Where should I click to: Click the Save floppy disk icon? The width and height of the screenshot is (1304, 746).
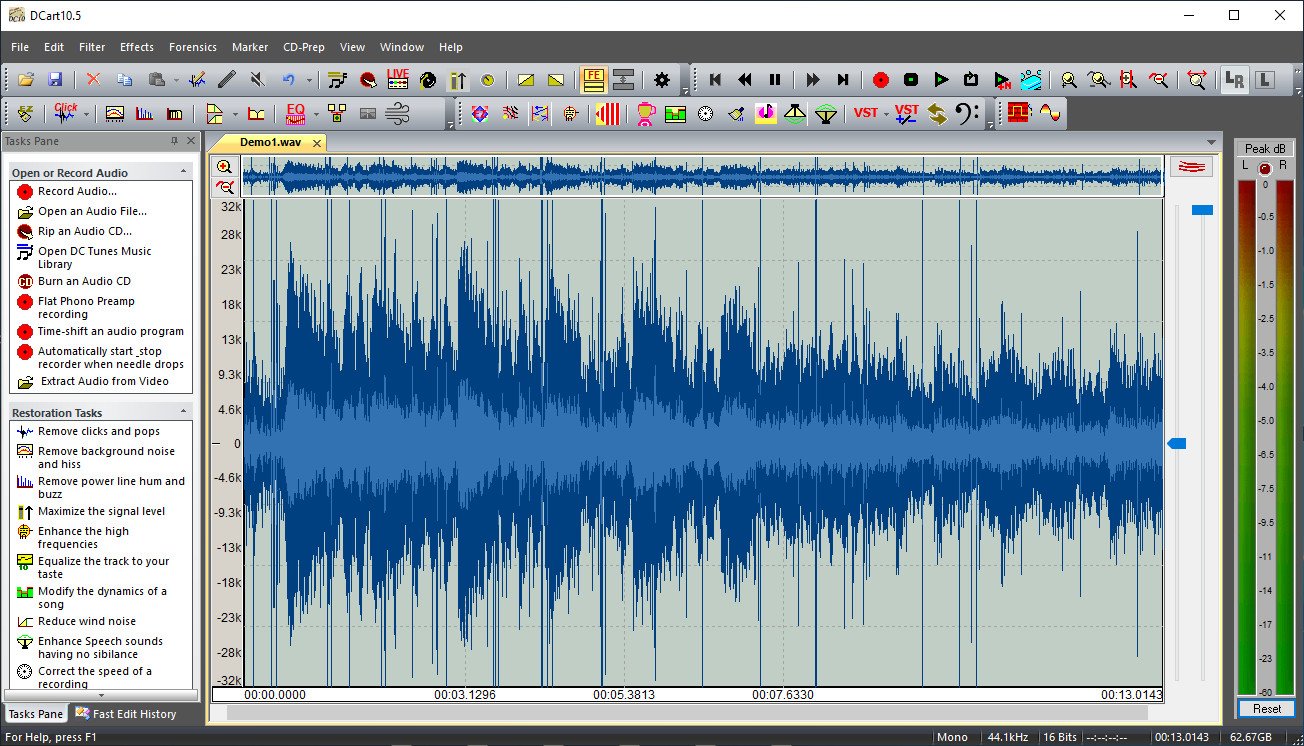coord(55,80)
